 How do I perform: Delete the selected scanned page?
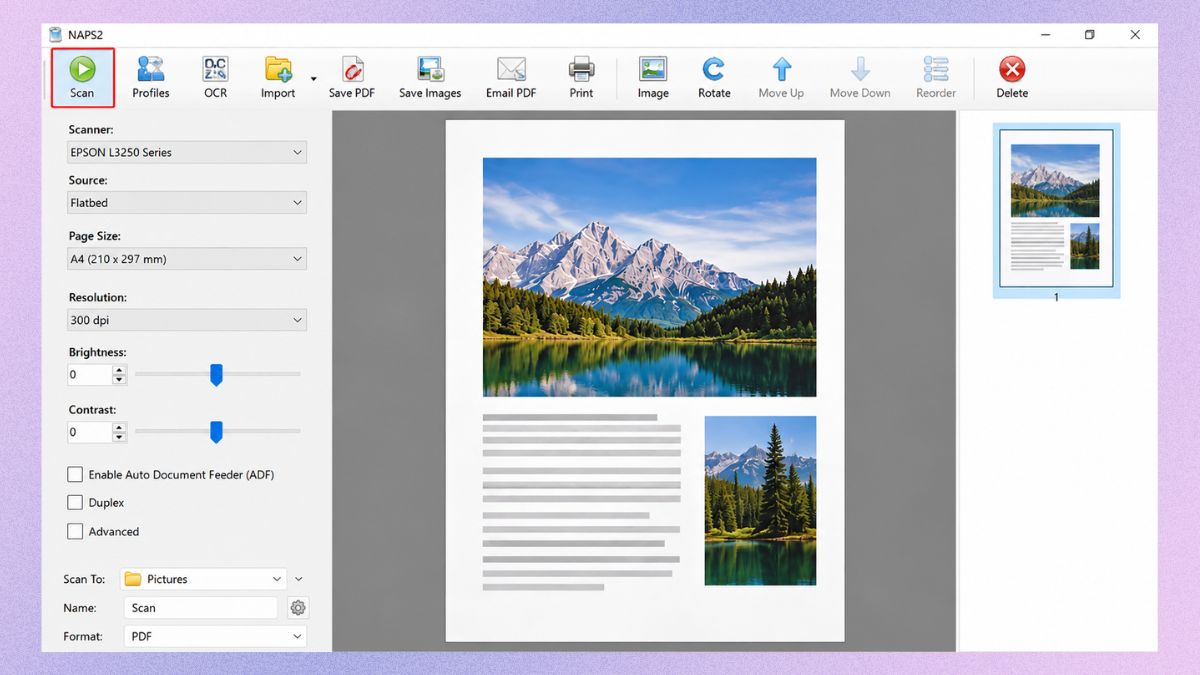click(x=1012, y=77)
